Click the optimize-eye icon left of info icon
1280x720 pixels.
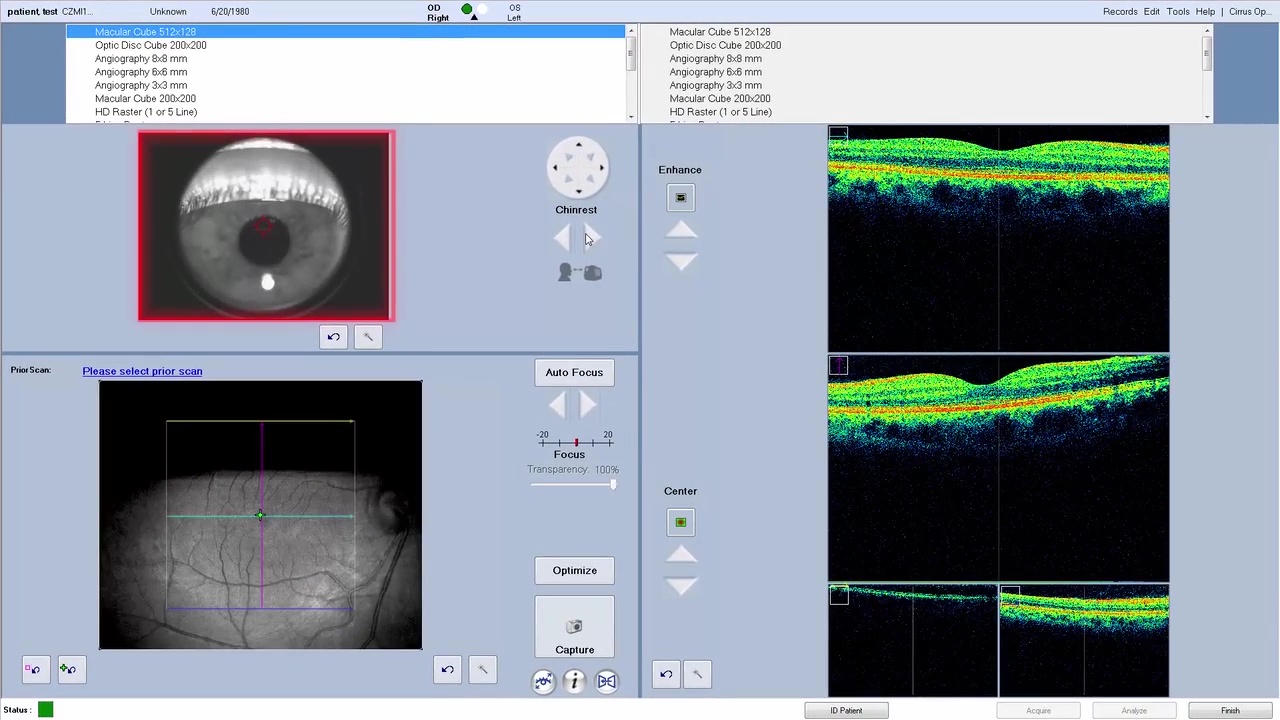click(x=543, y=681)
